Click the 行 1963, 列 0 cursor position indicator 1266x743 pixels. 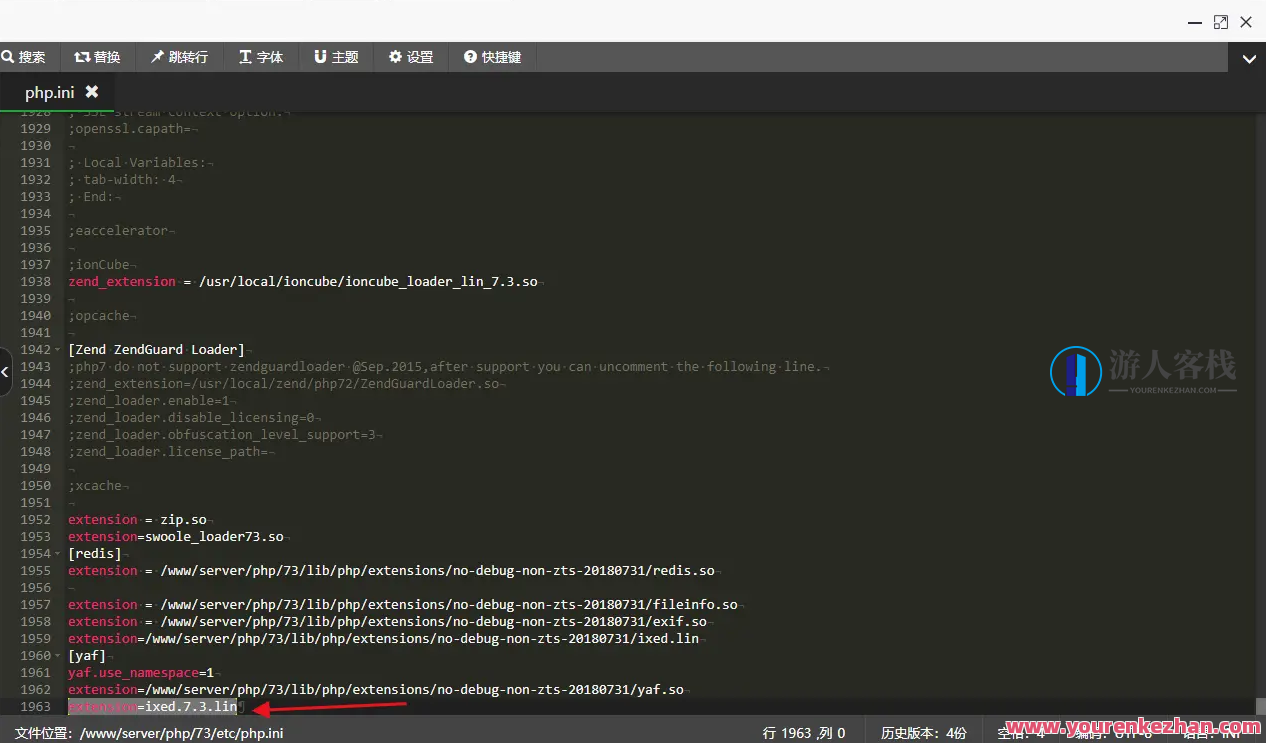tap(804, 733)
